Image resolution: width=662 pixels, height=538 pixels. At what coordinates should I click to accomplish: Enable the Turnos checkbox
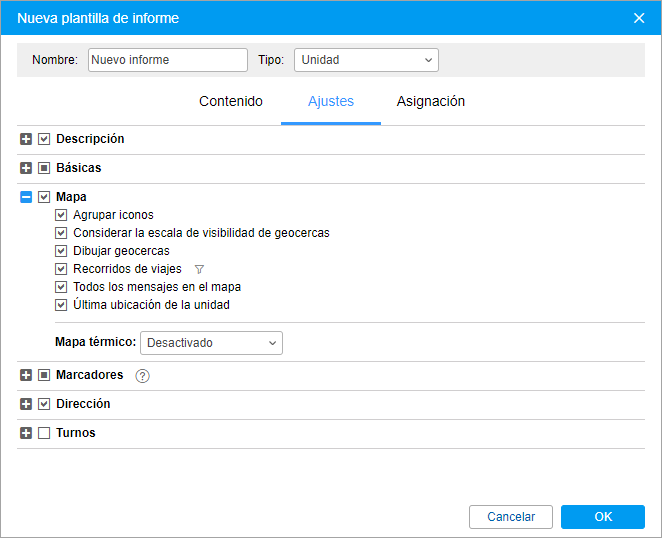(44, 433)
